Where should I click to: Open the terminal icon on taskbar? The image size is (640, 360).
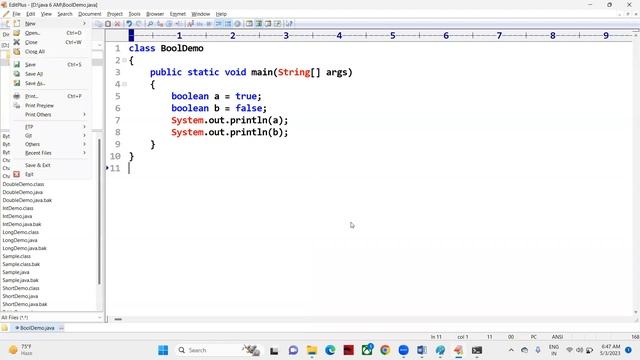tap(477, 350)
